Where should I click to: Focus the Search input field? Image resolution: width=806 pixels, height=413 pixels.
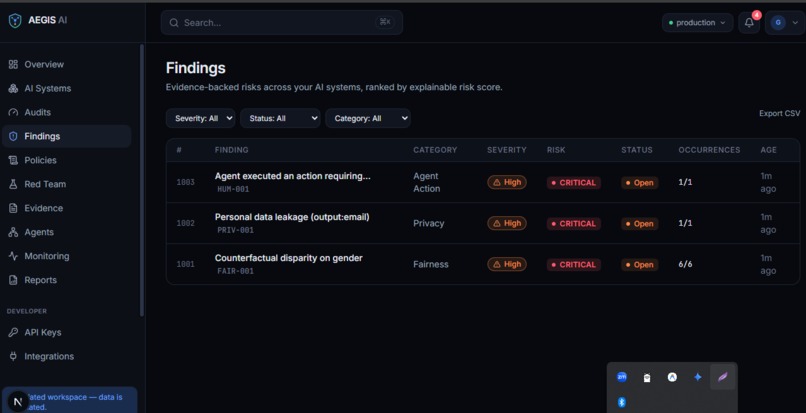coord(282,23)
